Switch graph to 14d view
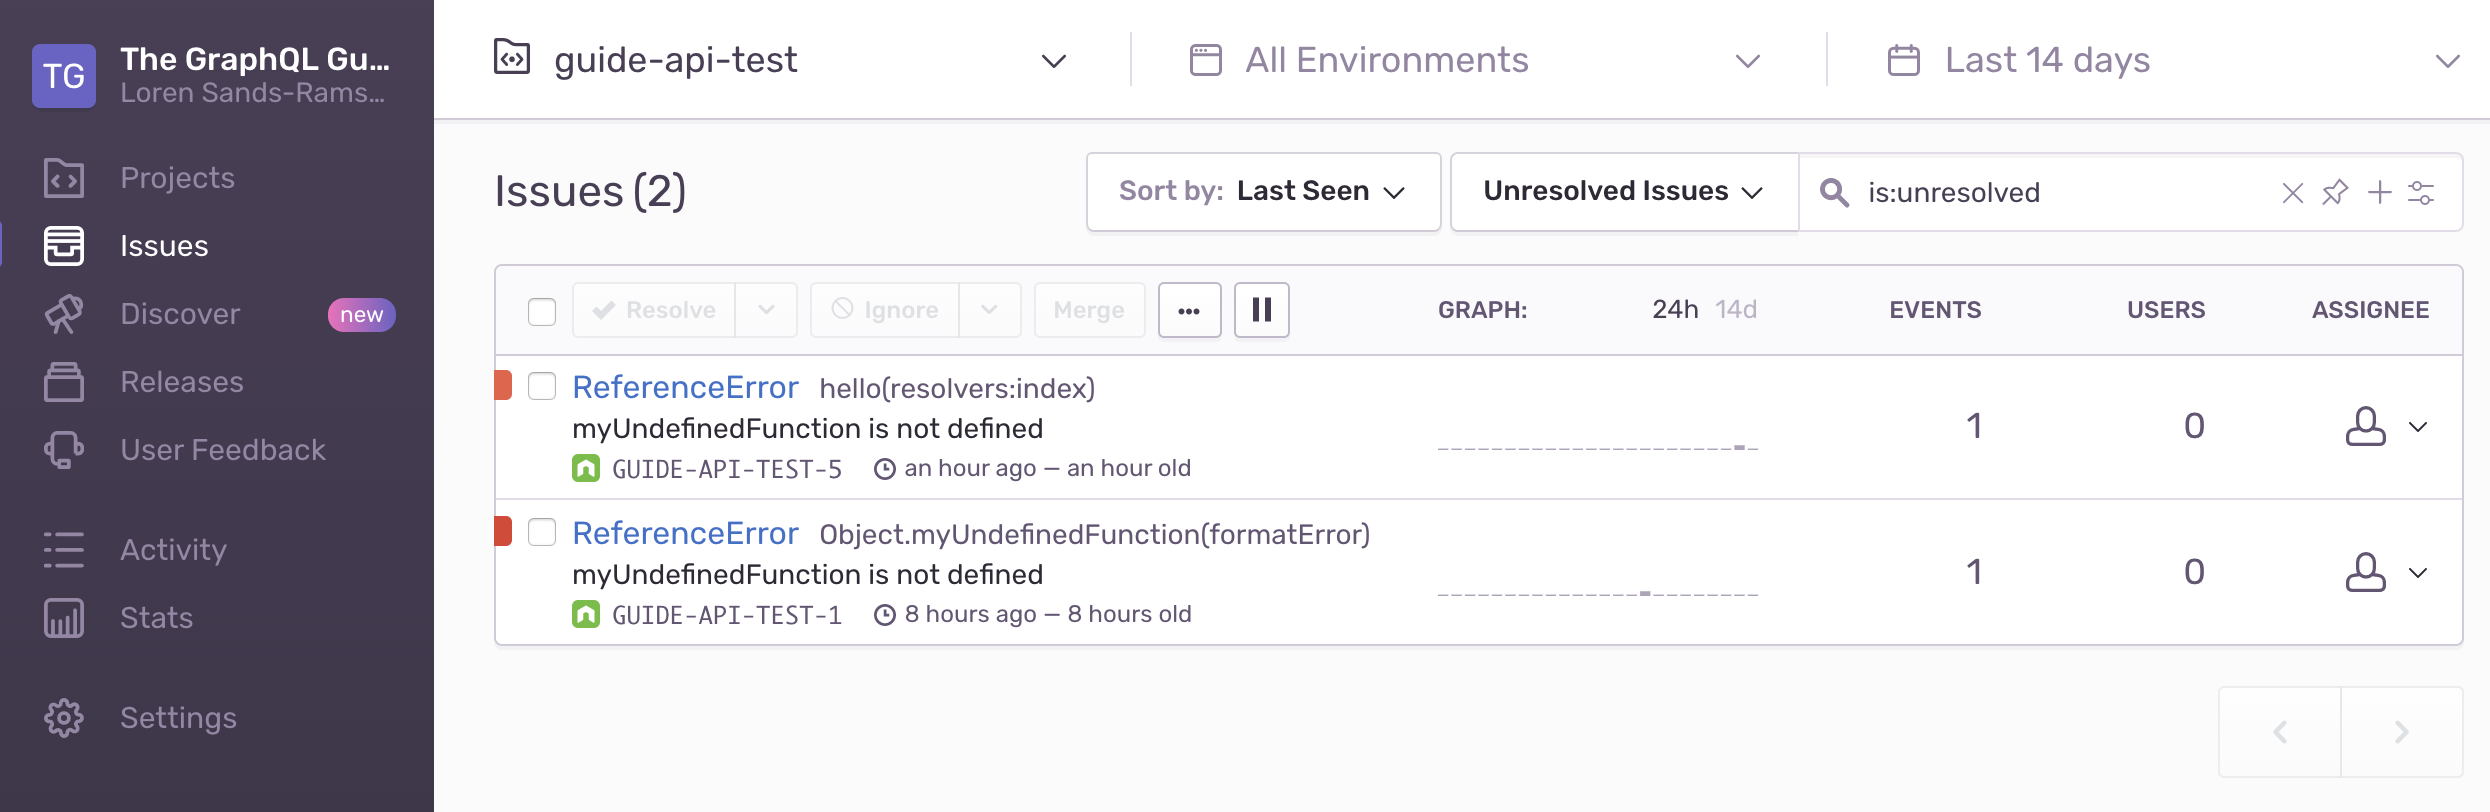This screenshot has height=812, width=2490. pos(1736,310)
